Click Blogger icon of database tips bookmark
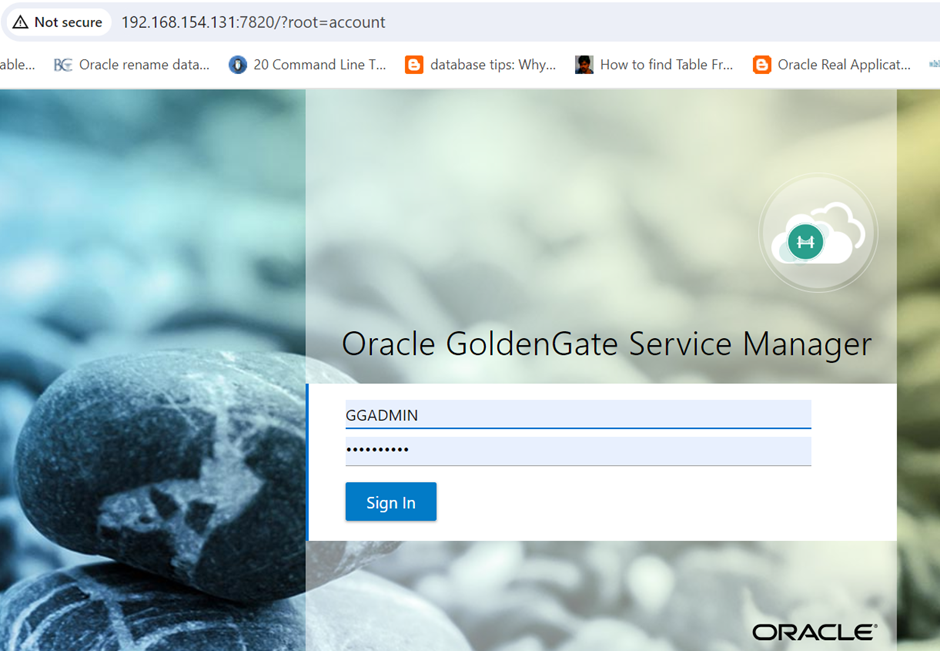Screen dimensions: 940x651 414,65
